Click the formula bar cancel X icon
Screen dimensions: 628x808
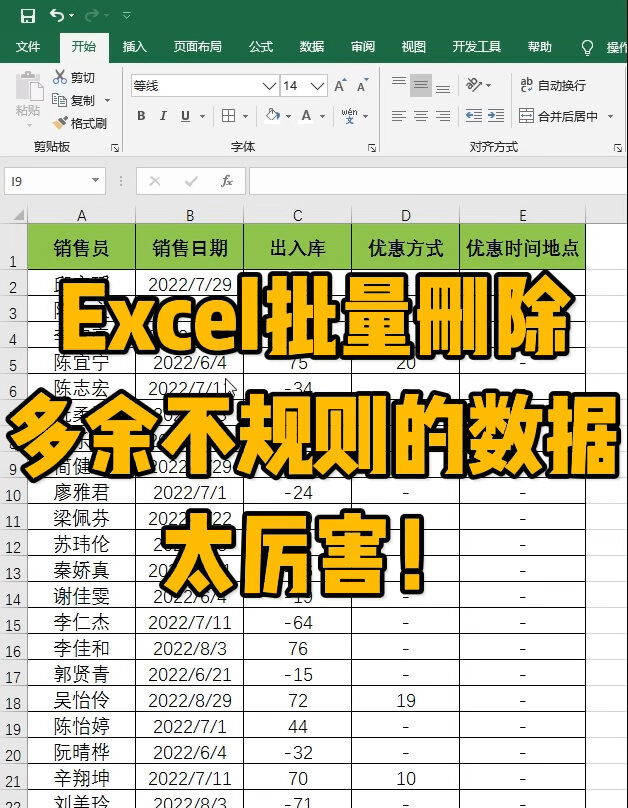click(155, 181)
